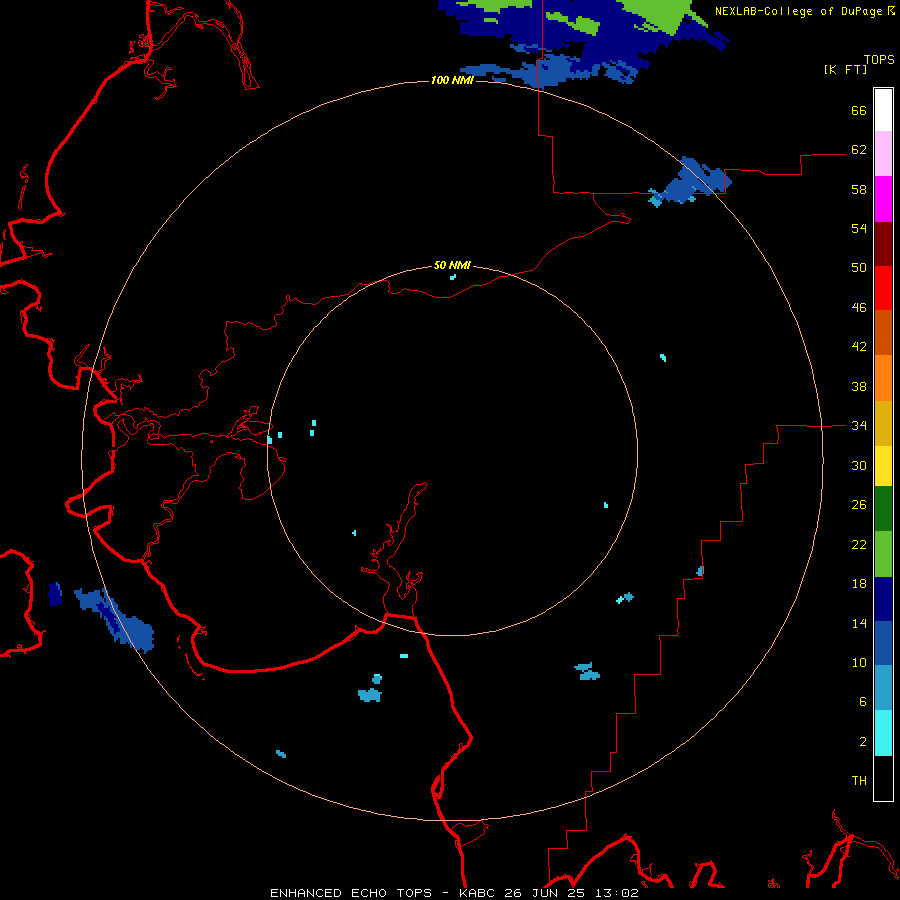Click the navy 14-18 kft legend swatch

pyautogui.click(x=883, y=599)
